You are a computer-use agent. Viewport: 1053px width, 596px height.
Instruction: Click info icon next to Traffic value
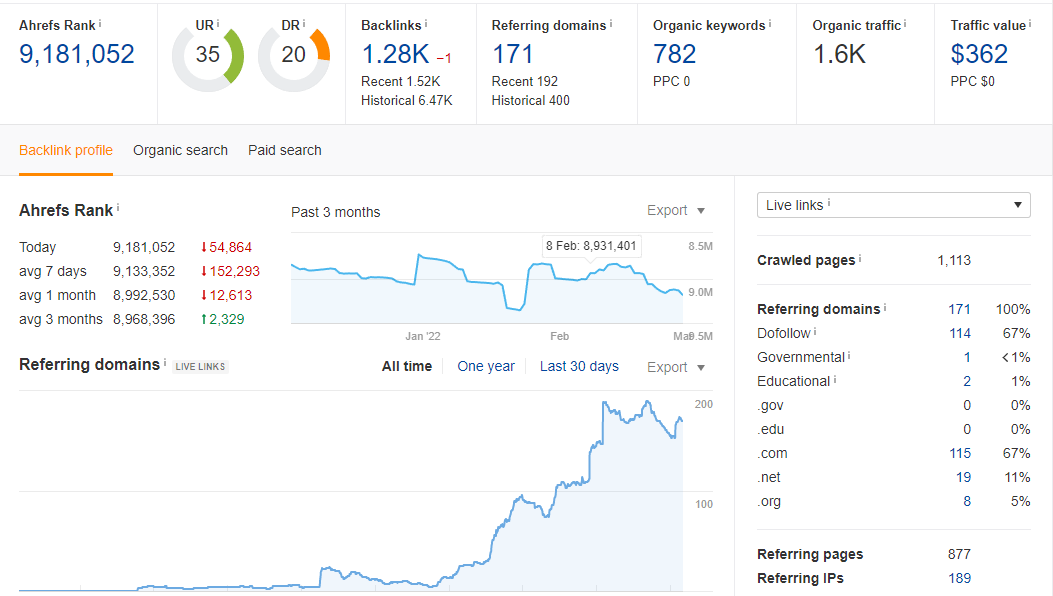[x=1029, y=24]
